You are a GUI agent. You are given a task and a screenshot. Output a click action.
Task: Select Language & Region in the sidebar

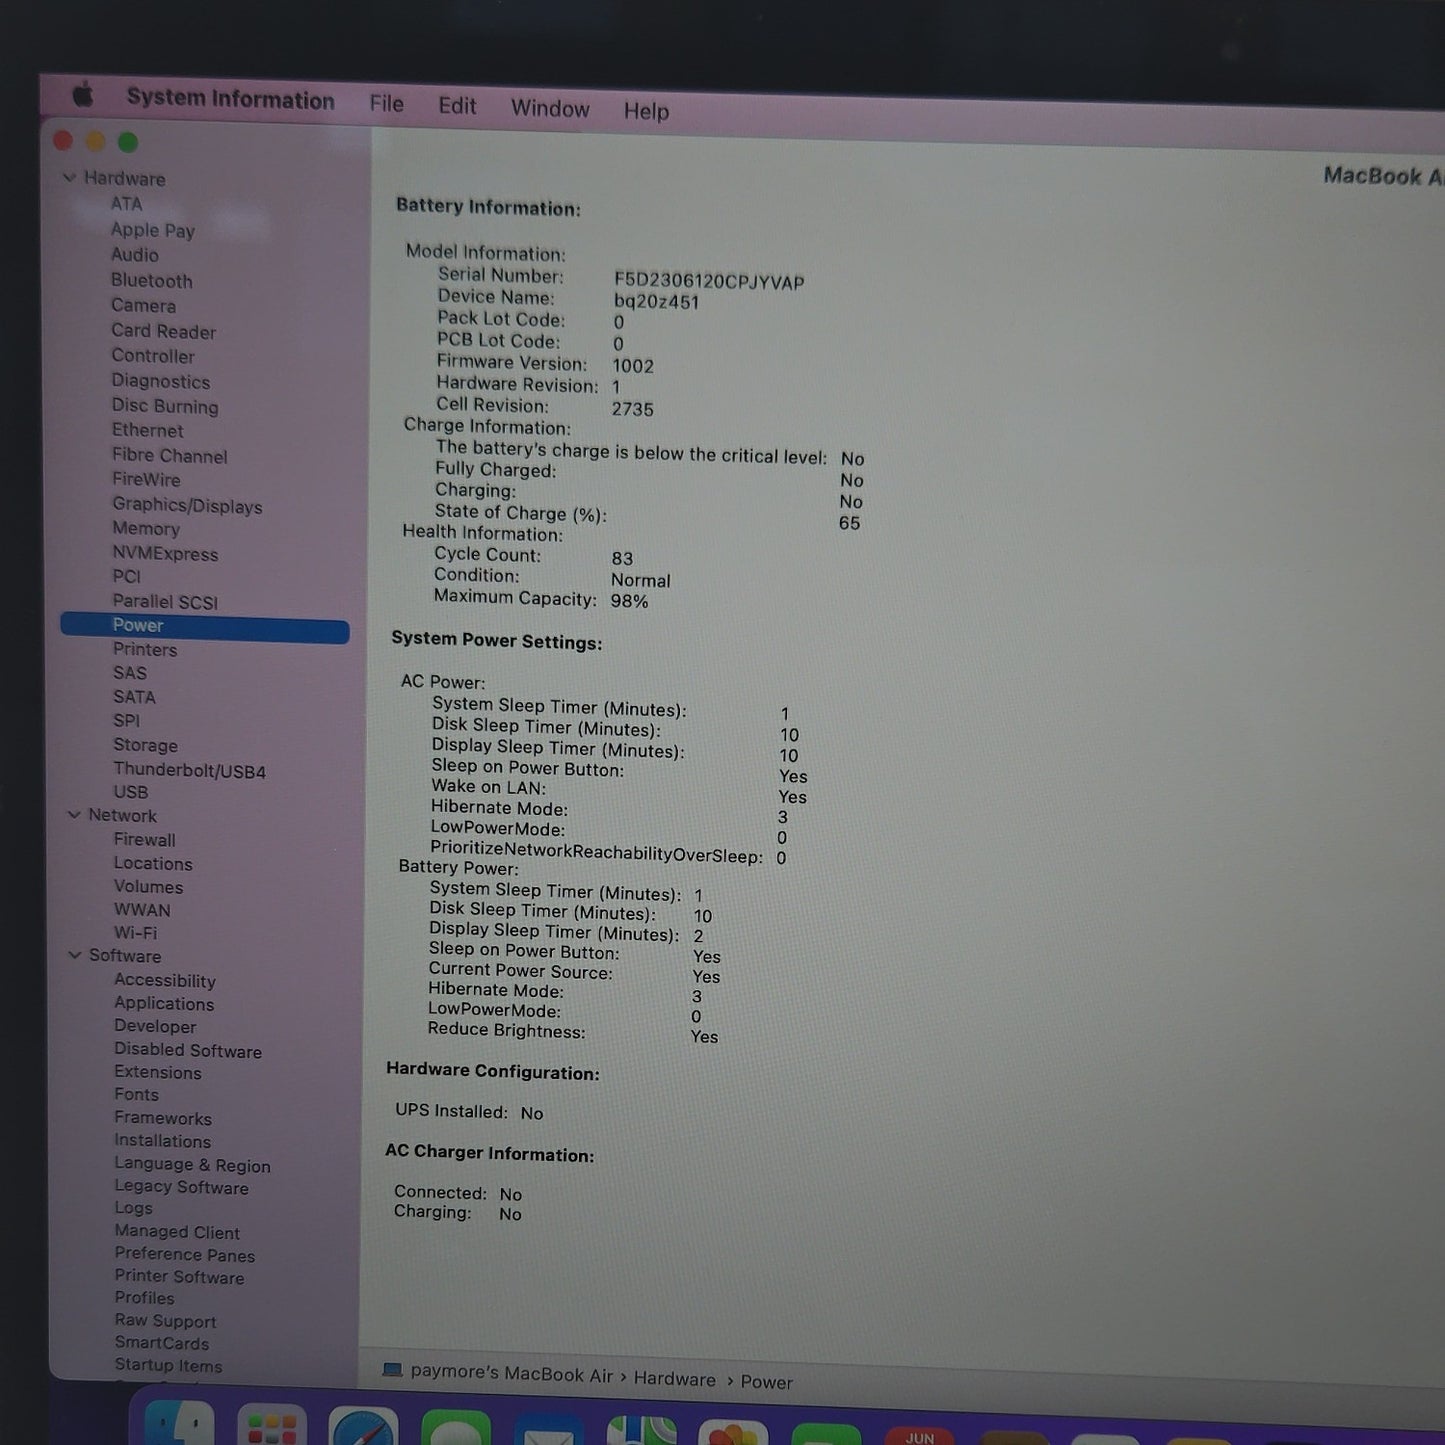click(192, 1165)
